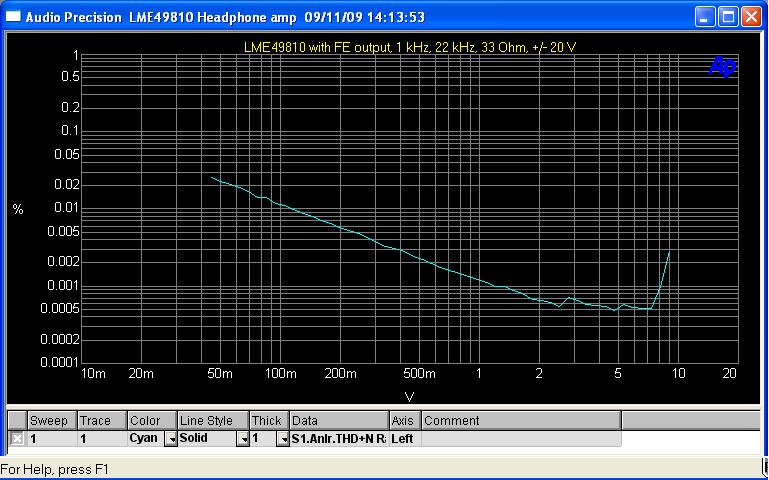Maximize the Audio Precision window
769x480 pixels.
click(728, 18)
